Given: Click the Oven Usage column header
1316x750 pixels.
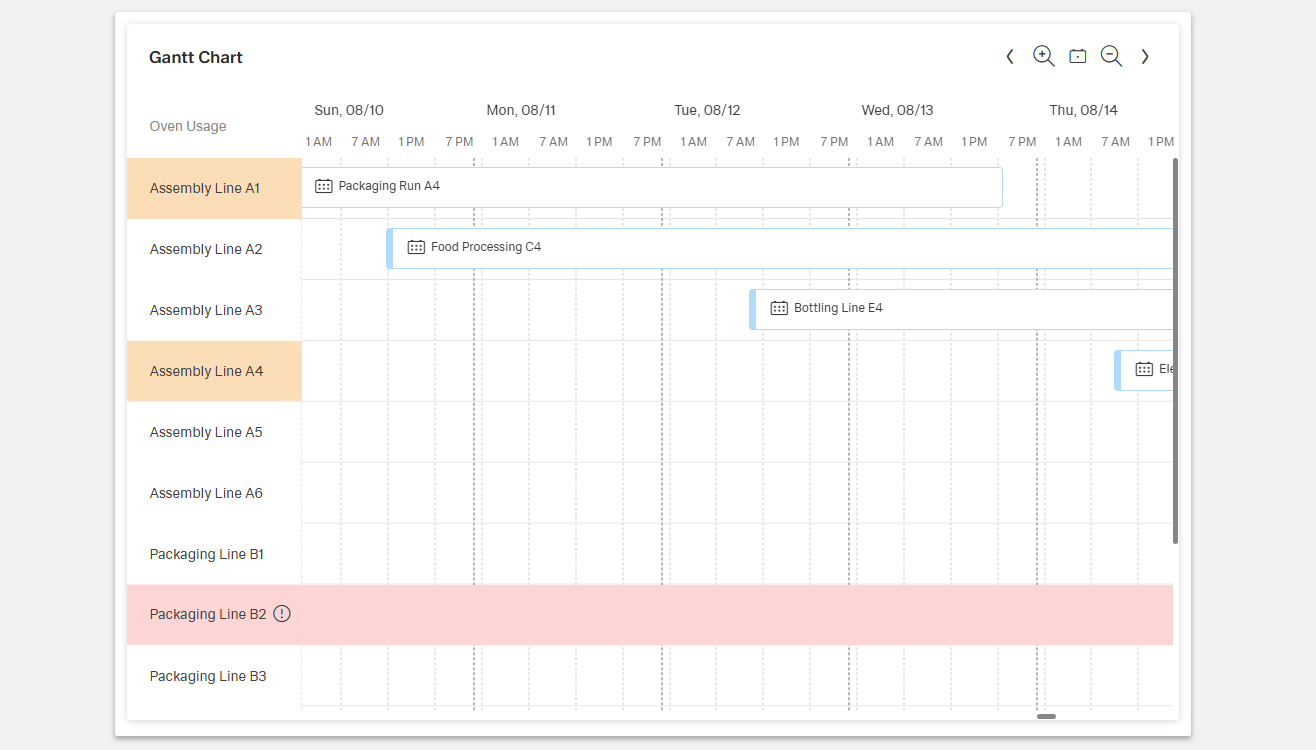Looking at the screenshot, I should [x=187, y=126].
